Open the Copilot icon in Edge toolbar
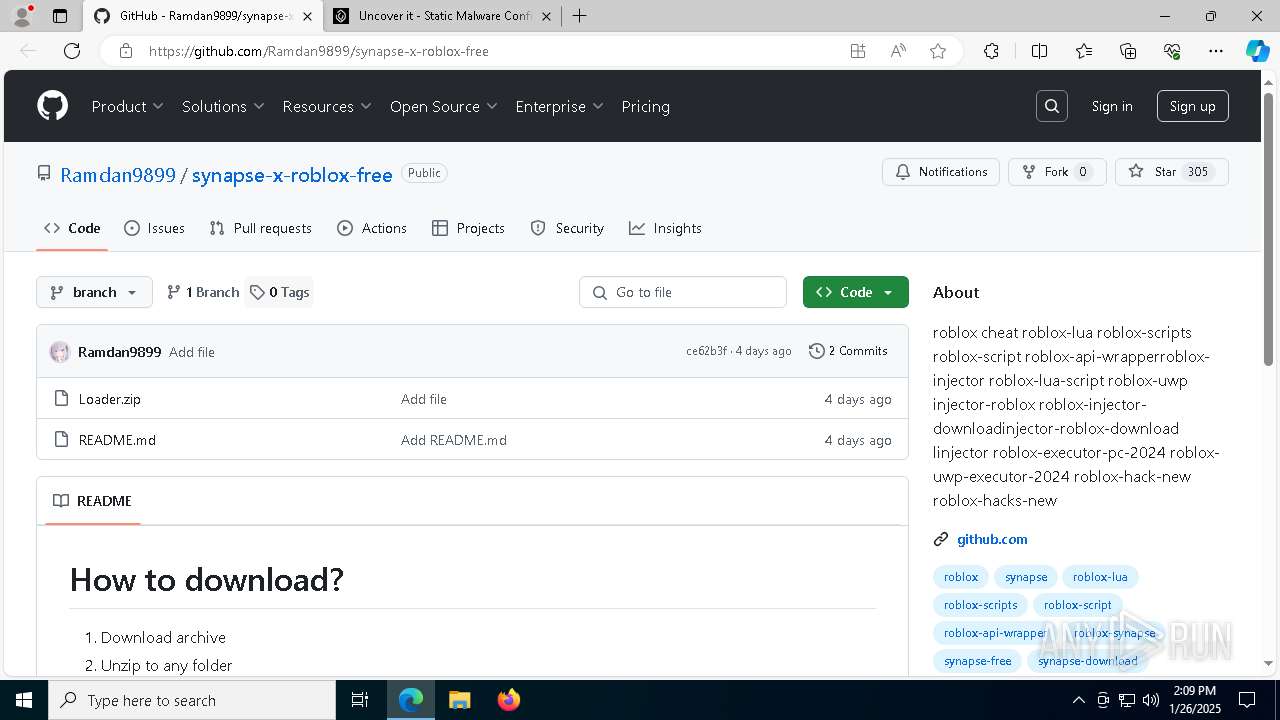Screen dimensions: 1280x720 coord(1257,51)
